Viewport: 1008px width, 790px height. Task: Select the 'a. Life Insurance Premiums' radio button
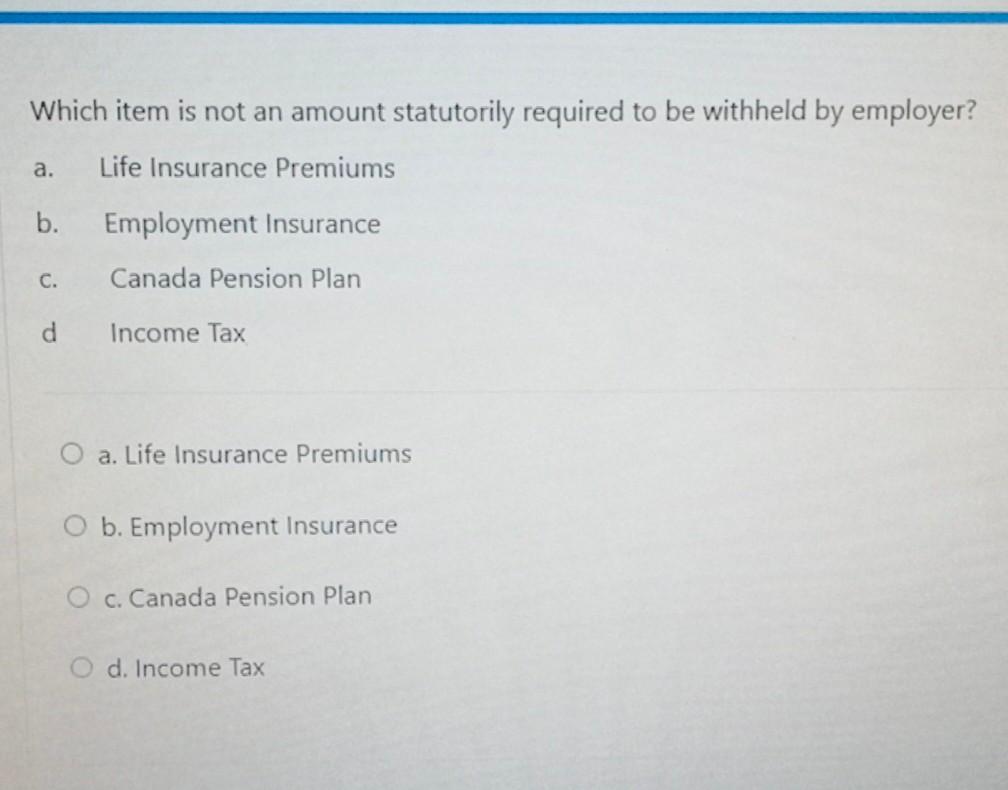pos(72,453)
